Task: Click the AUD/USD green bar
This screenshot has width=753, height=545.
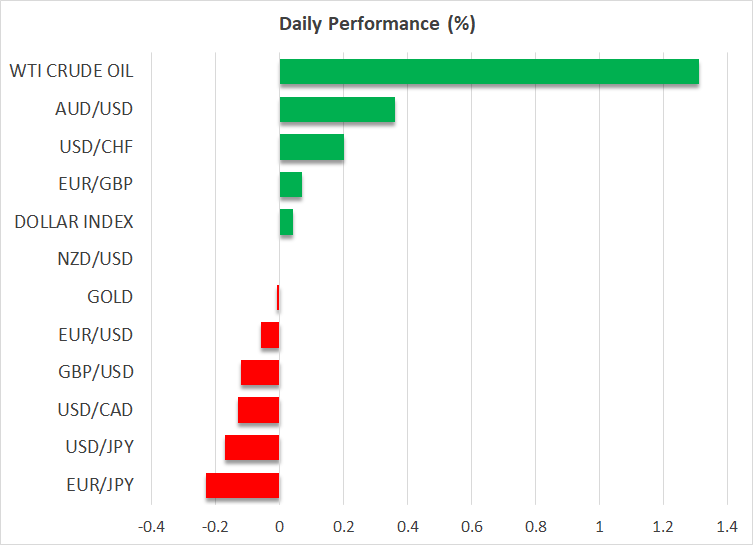Action: [x=337, y=110]
